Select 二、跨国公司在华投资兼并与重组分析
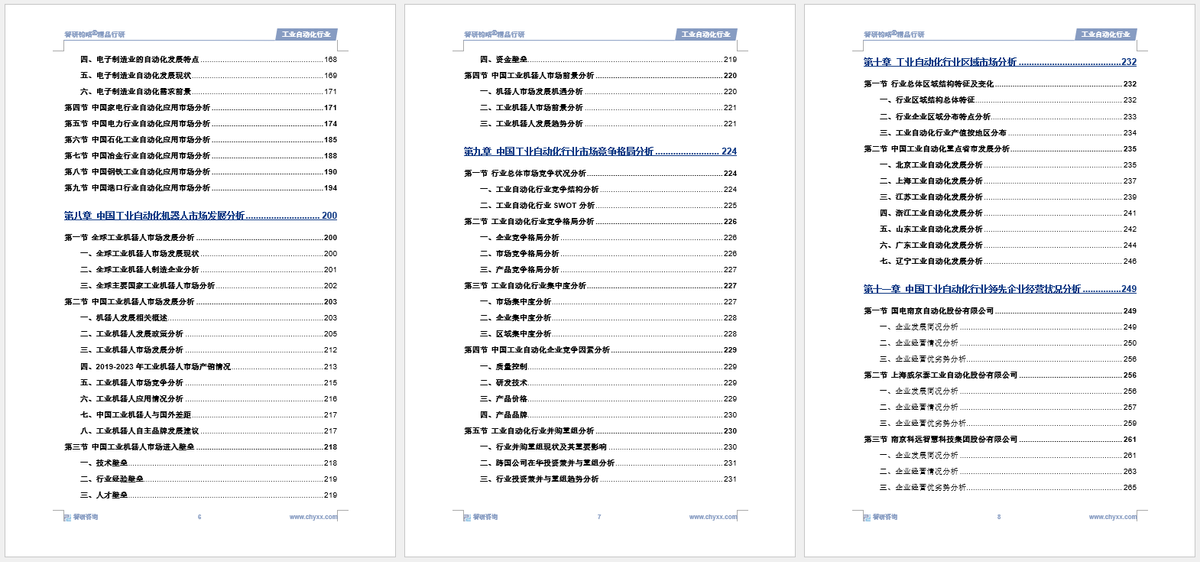1200x562 pixels. click(x=608, y=463)
